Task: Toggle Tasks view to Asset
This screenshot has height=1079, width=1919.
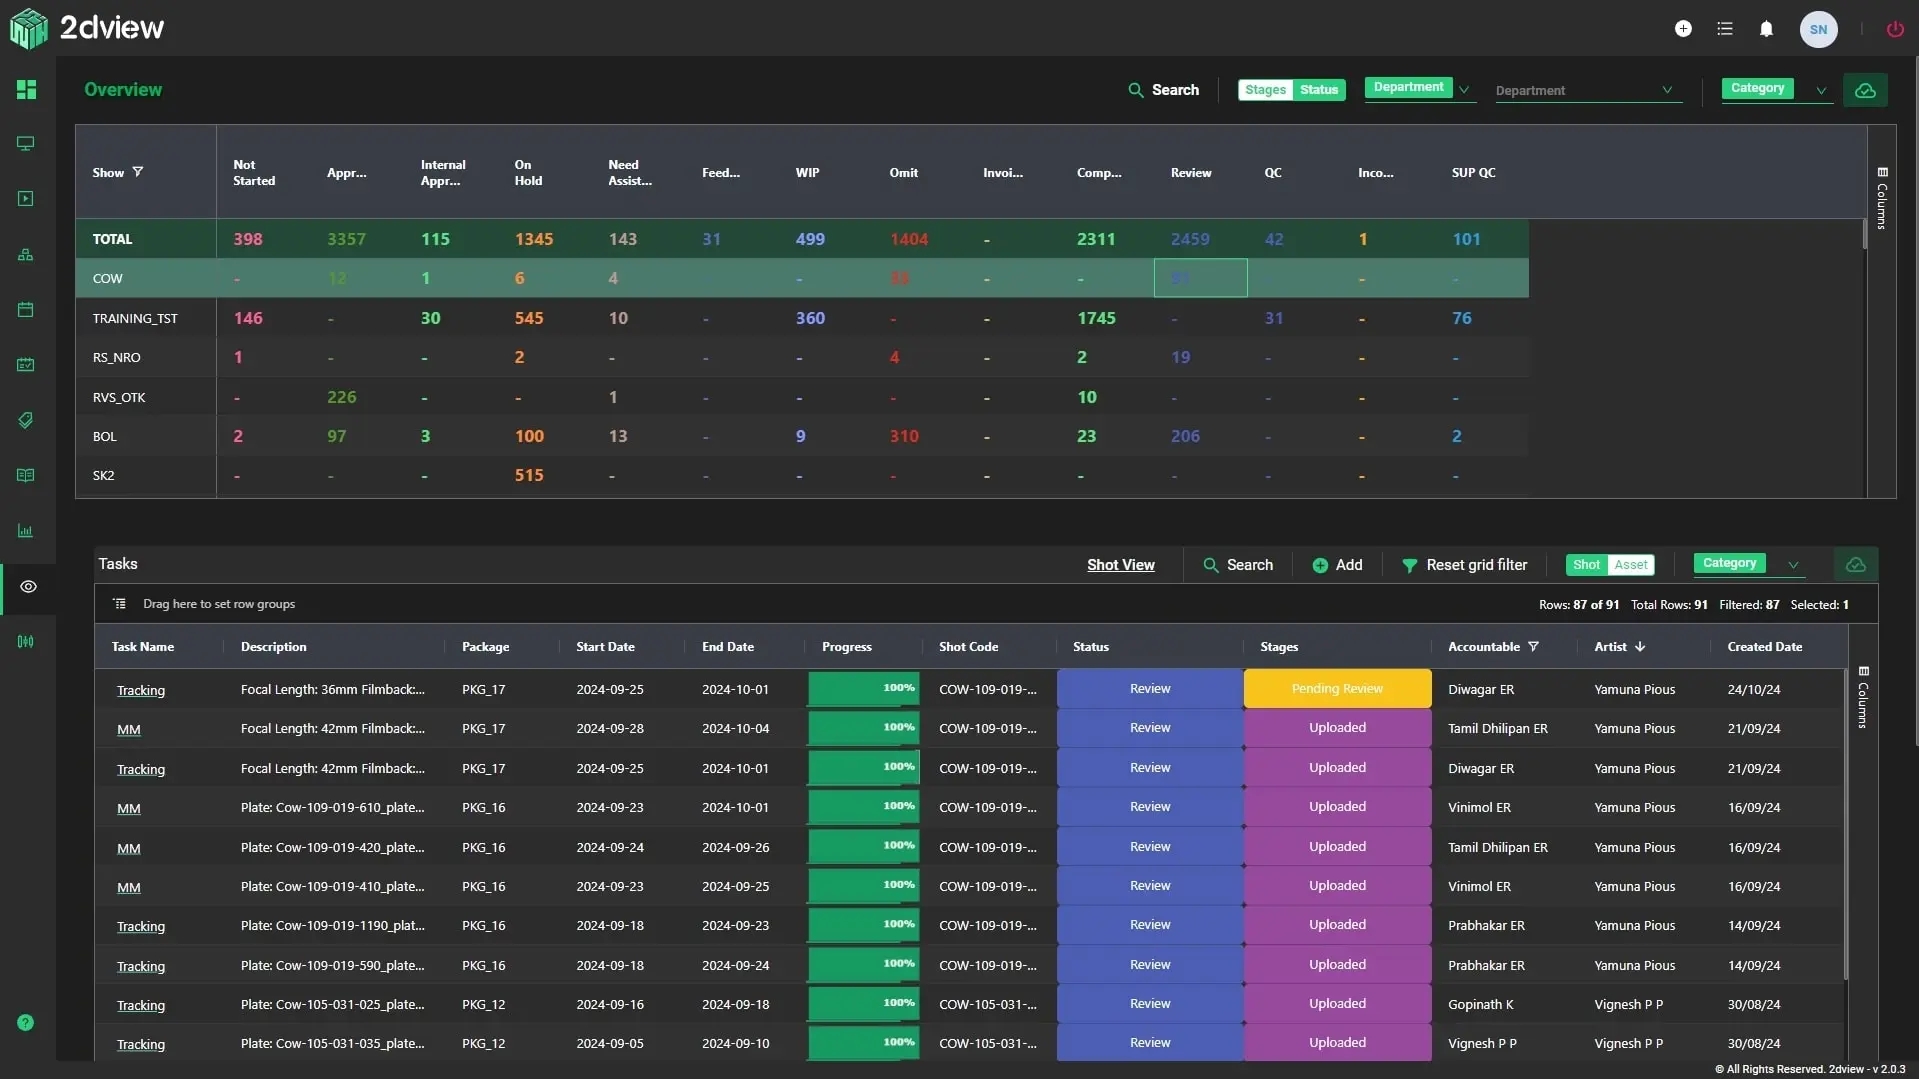Action: tap(1631, 565)
